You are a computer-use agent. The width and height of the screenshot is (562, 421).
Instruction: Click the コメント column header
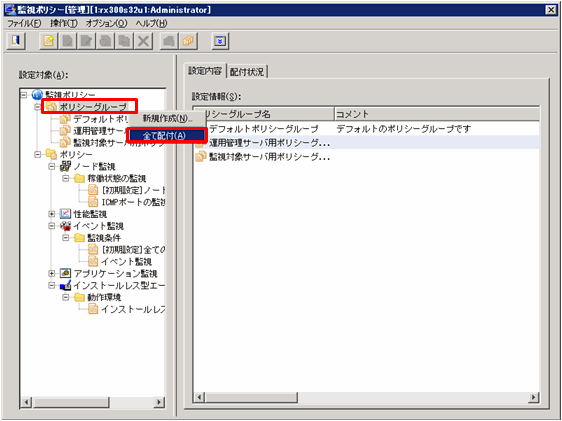[437, 114]
